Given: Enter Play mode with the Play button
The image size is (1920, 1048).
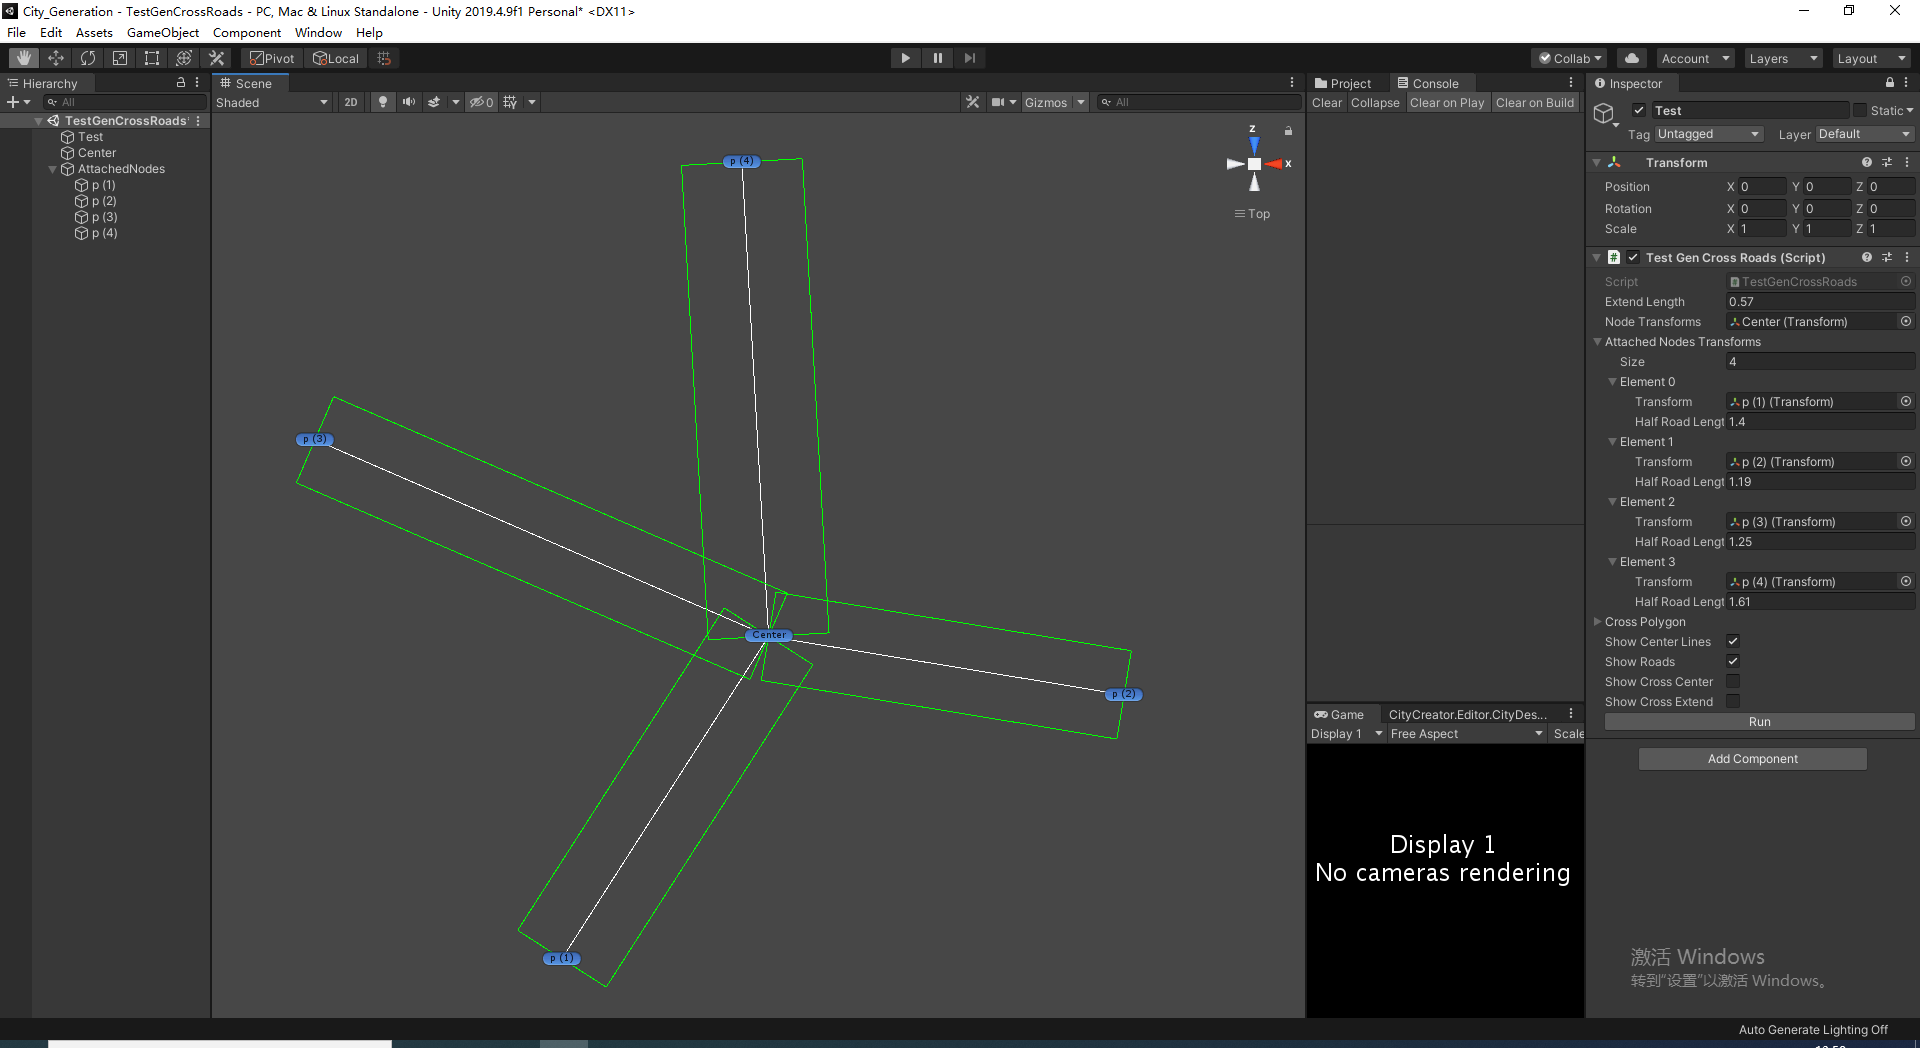Looking at the screenshot, I should coord(905,57).
